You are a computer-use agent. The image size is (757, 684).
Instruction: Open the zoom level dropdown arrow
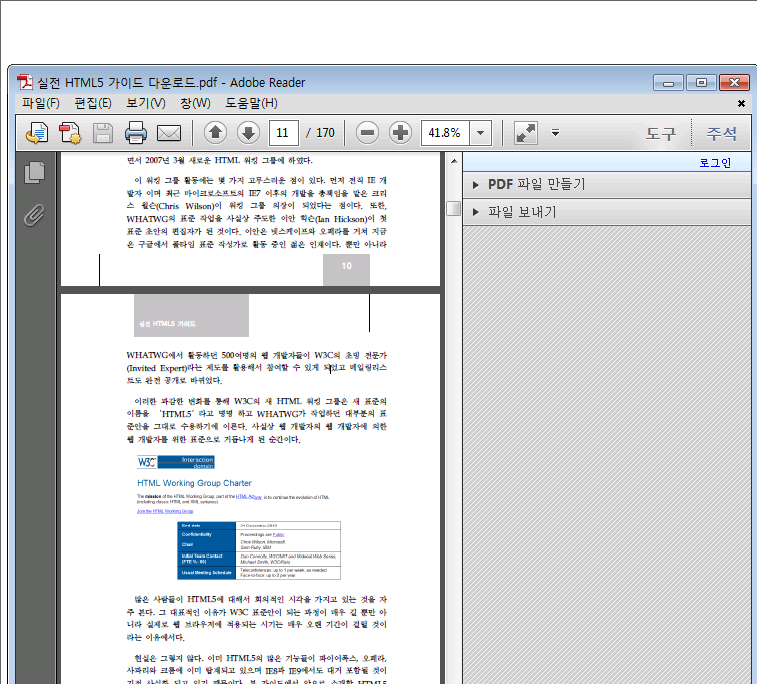pyautogui.click(x=480, y=133)
